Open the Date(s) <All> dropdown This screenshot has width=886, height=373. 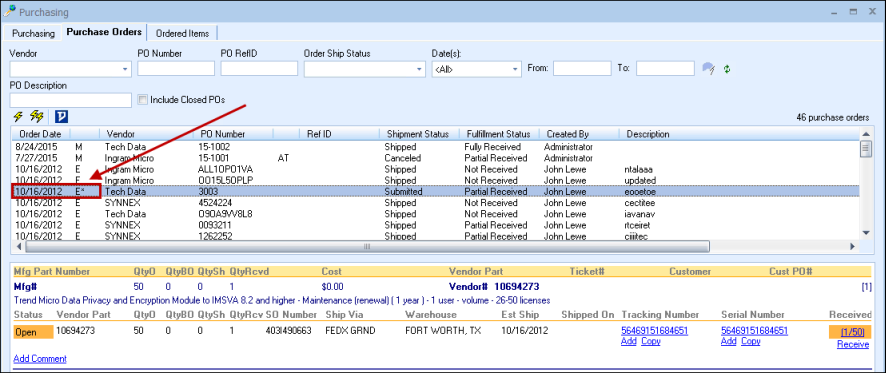pos(515,69)
